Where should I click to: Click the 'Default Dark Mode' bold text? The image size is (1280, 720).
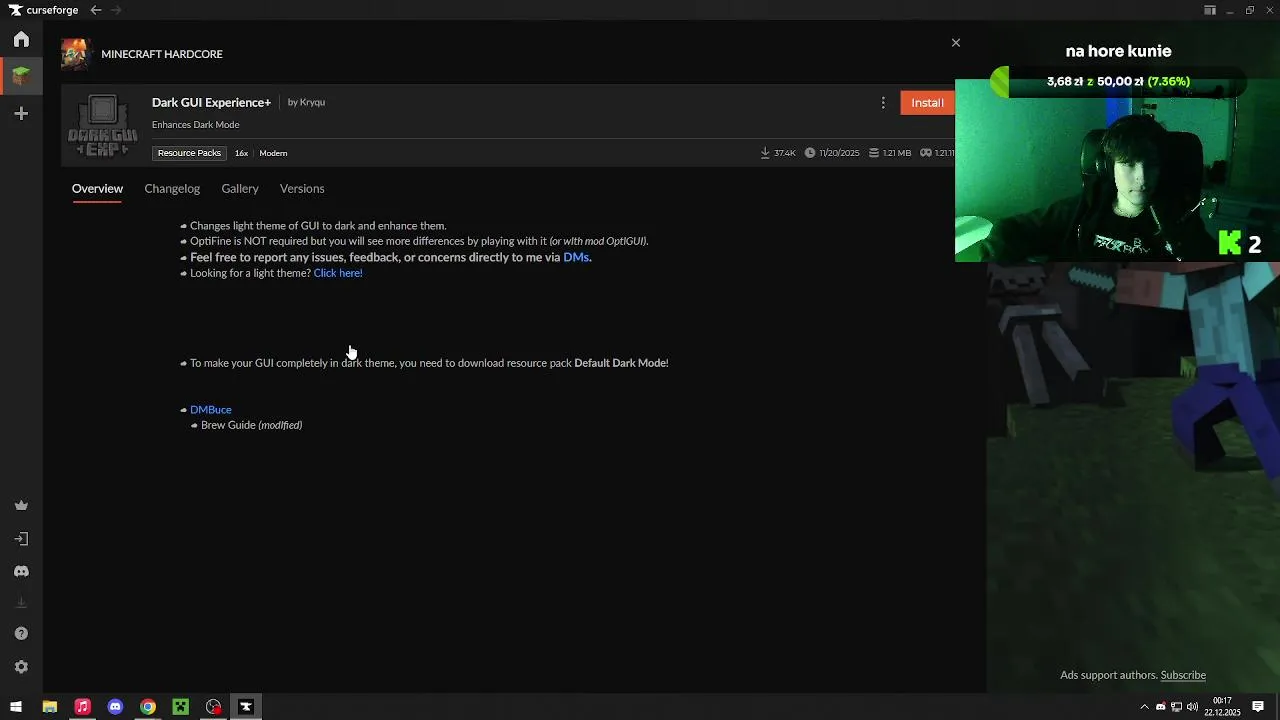tap(620, 363)
